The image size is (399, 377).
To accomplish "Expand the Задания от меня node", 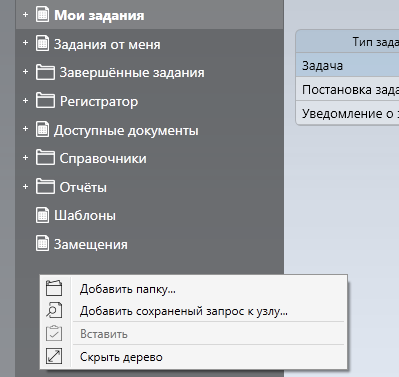I will (x=25, y=43).
